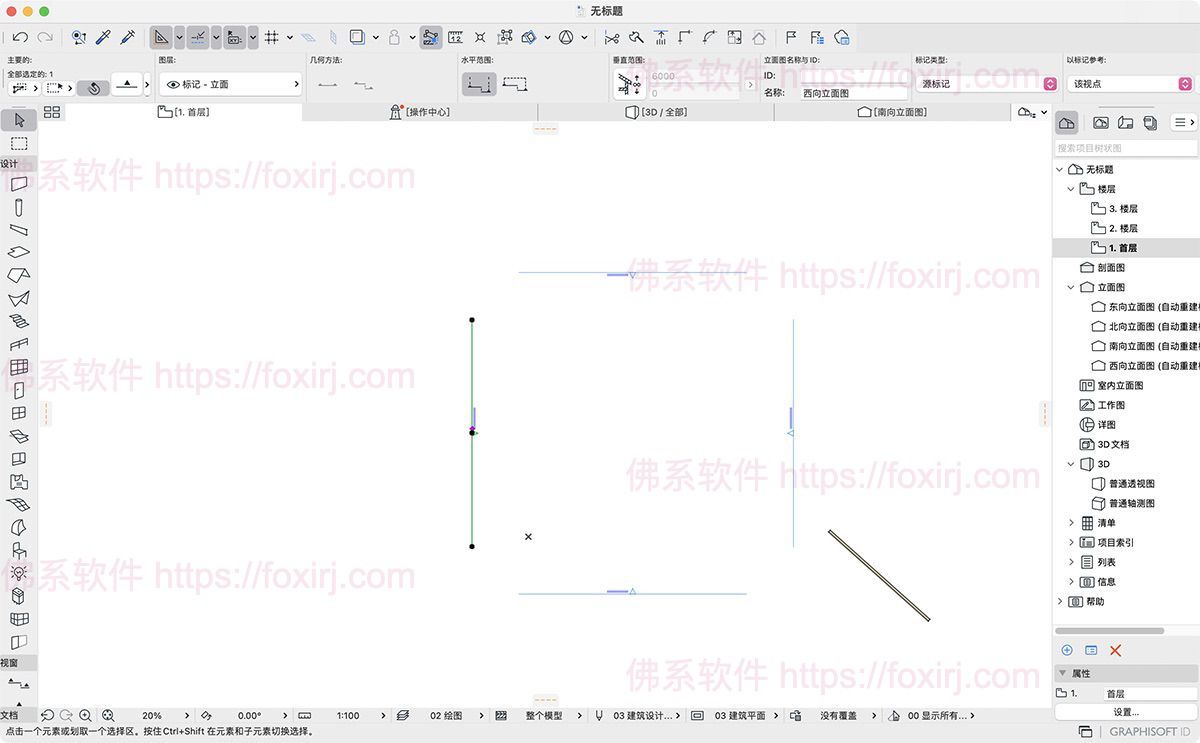This screenshot has width=1200, height=743.
Task: Collapse the 立面图 tree folder
Action: pyautogui.click(x=1071, y=287)
